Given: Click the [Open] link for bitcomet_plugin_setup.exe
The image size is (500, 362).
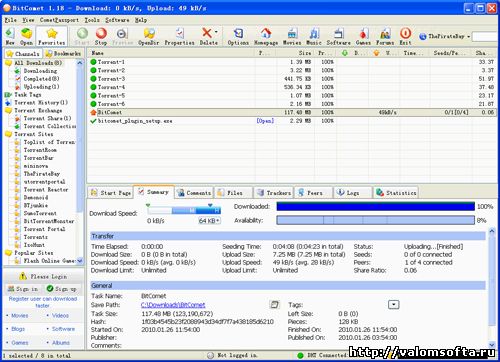Looking at the screenshot, I should tap(265, 121).
